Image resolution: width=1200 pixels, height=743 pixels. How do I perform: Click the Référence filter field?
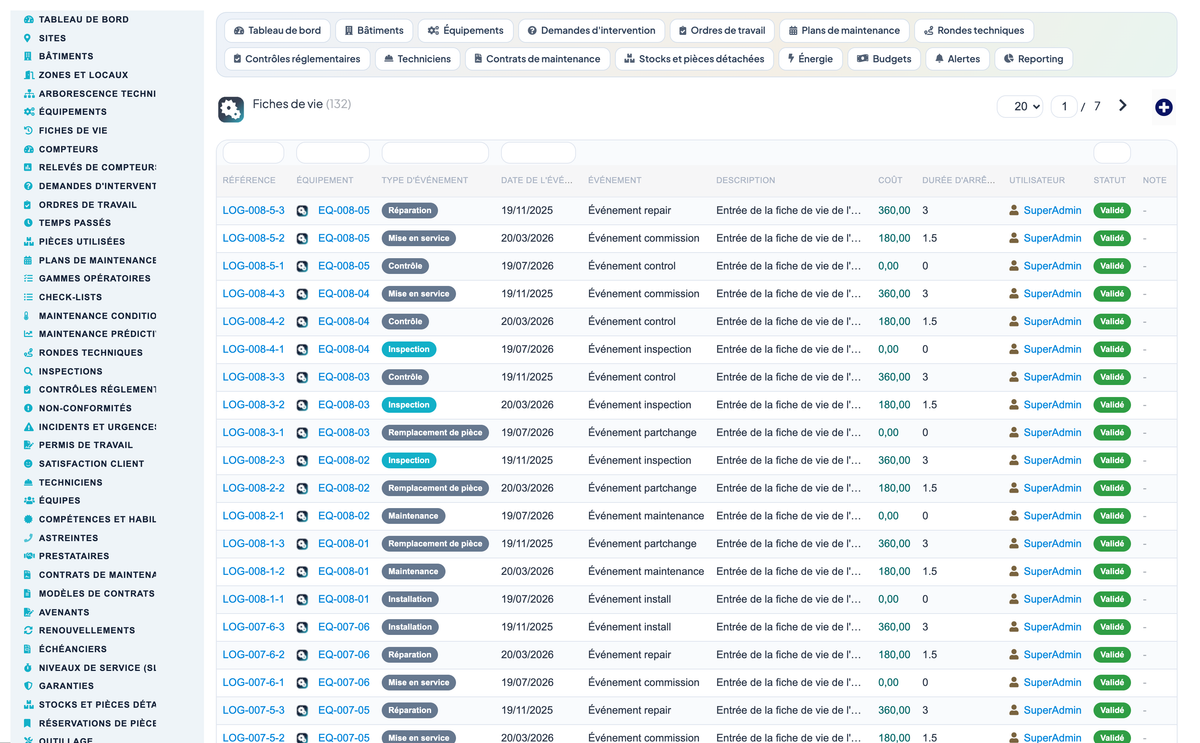(x=253, y=153)
